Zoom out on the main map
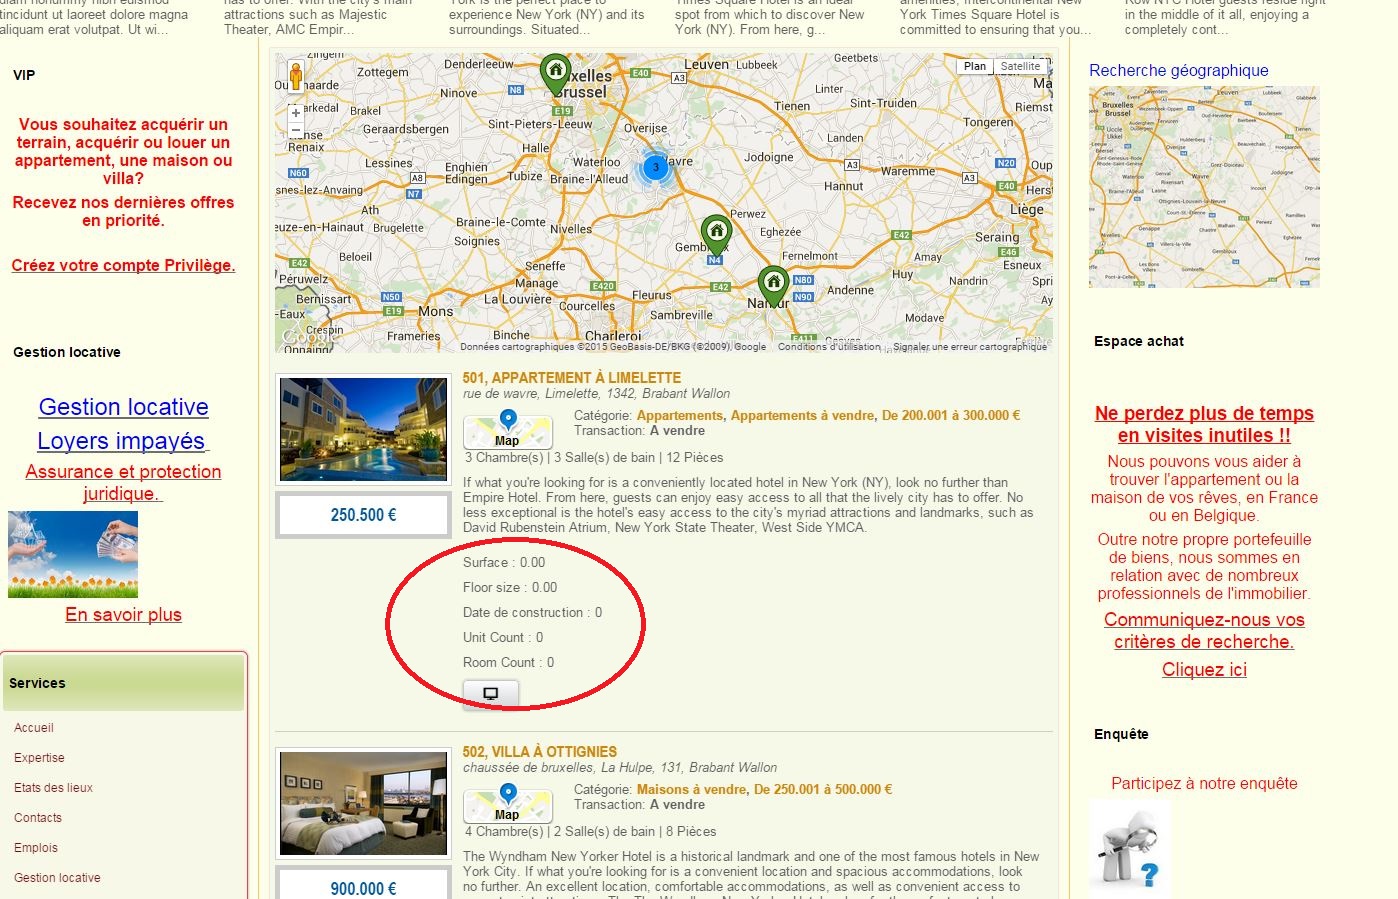Screen dimensions: 1398x899 (x=296, y=131)
